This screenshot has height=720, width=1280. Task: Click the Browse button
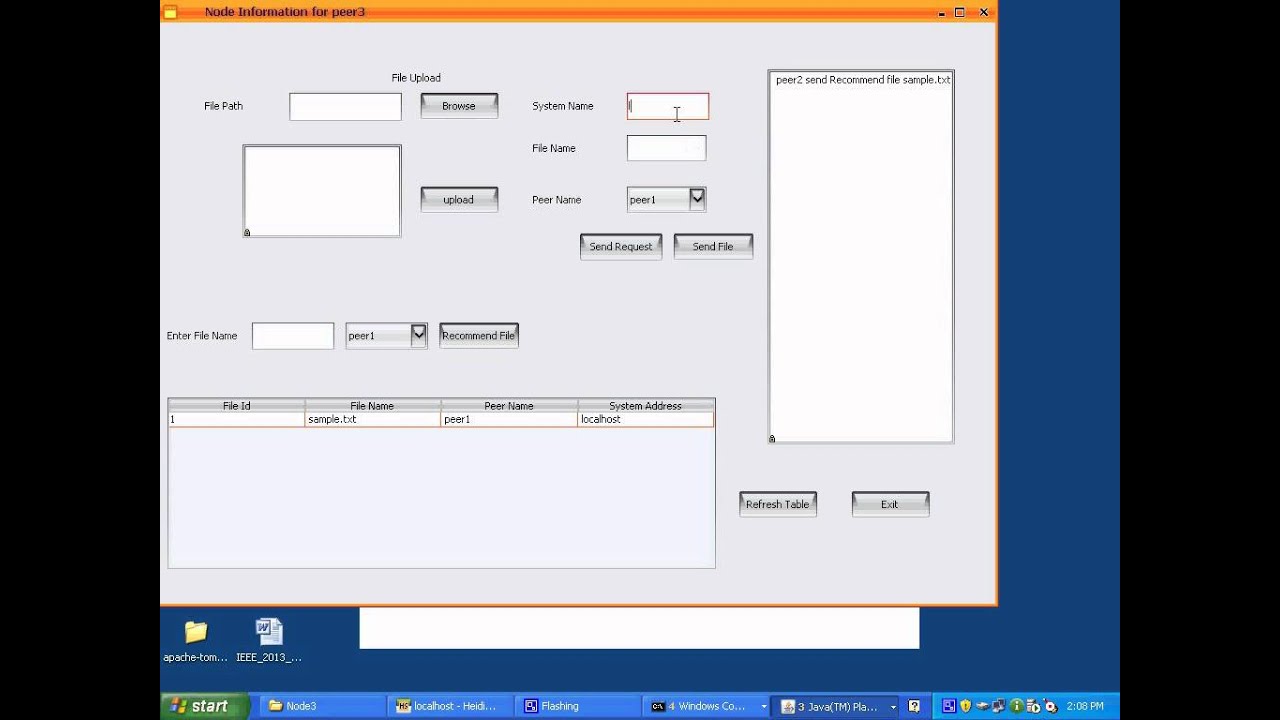pos(459,106)
